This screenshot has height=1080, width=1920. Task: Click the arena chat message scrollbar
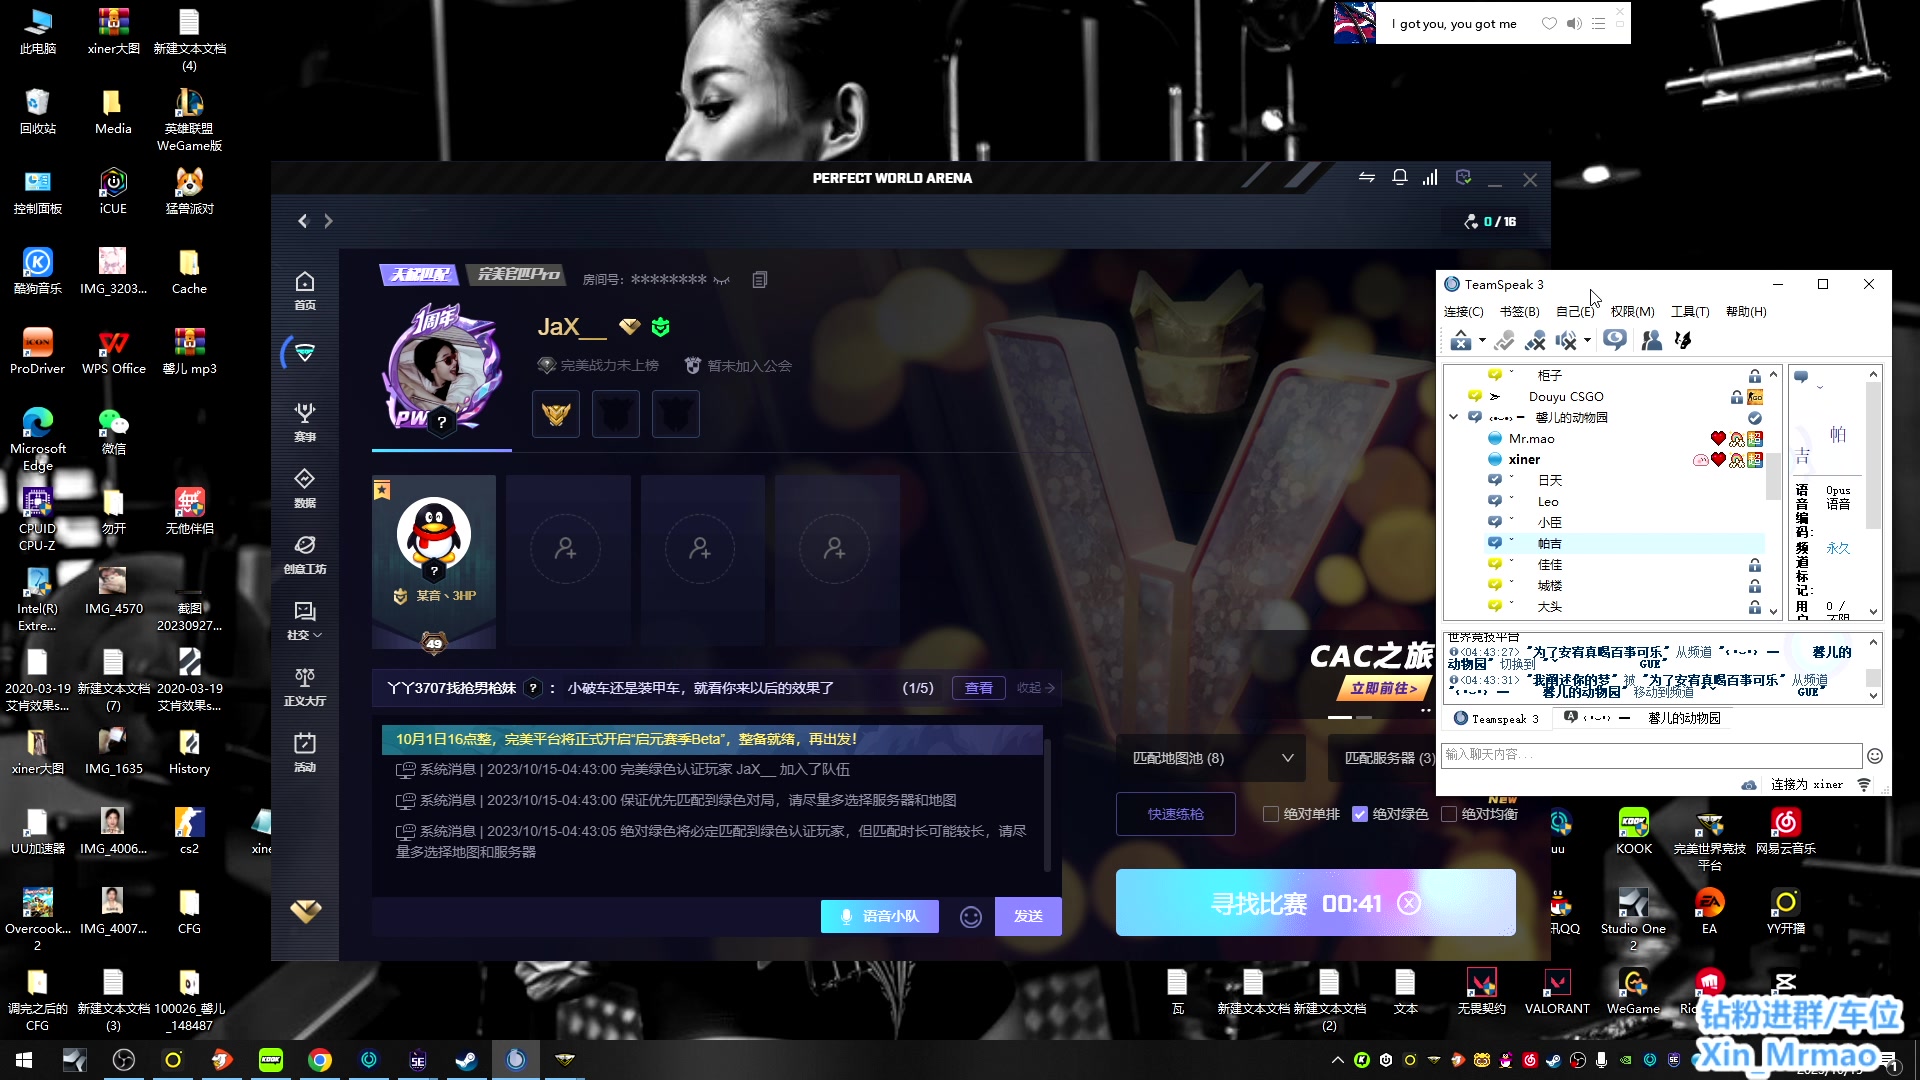point(1047,805)
